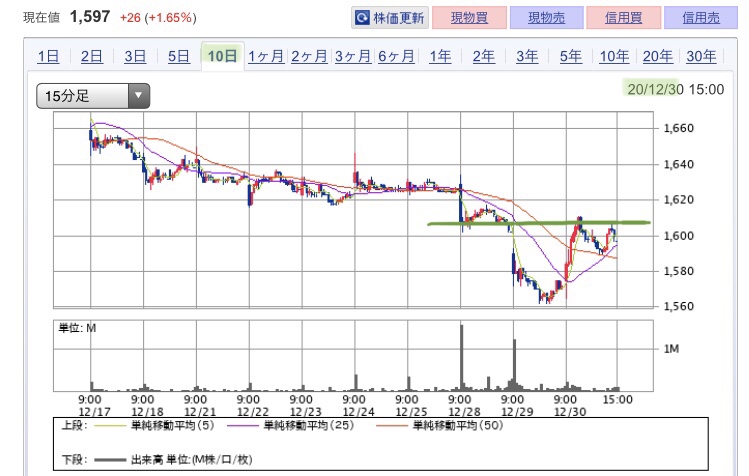Click the 12/28 volume spike bar
Screen dimensions: 749x476
pos(462,357)
